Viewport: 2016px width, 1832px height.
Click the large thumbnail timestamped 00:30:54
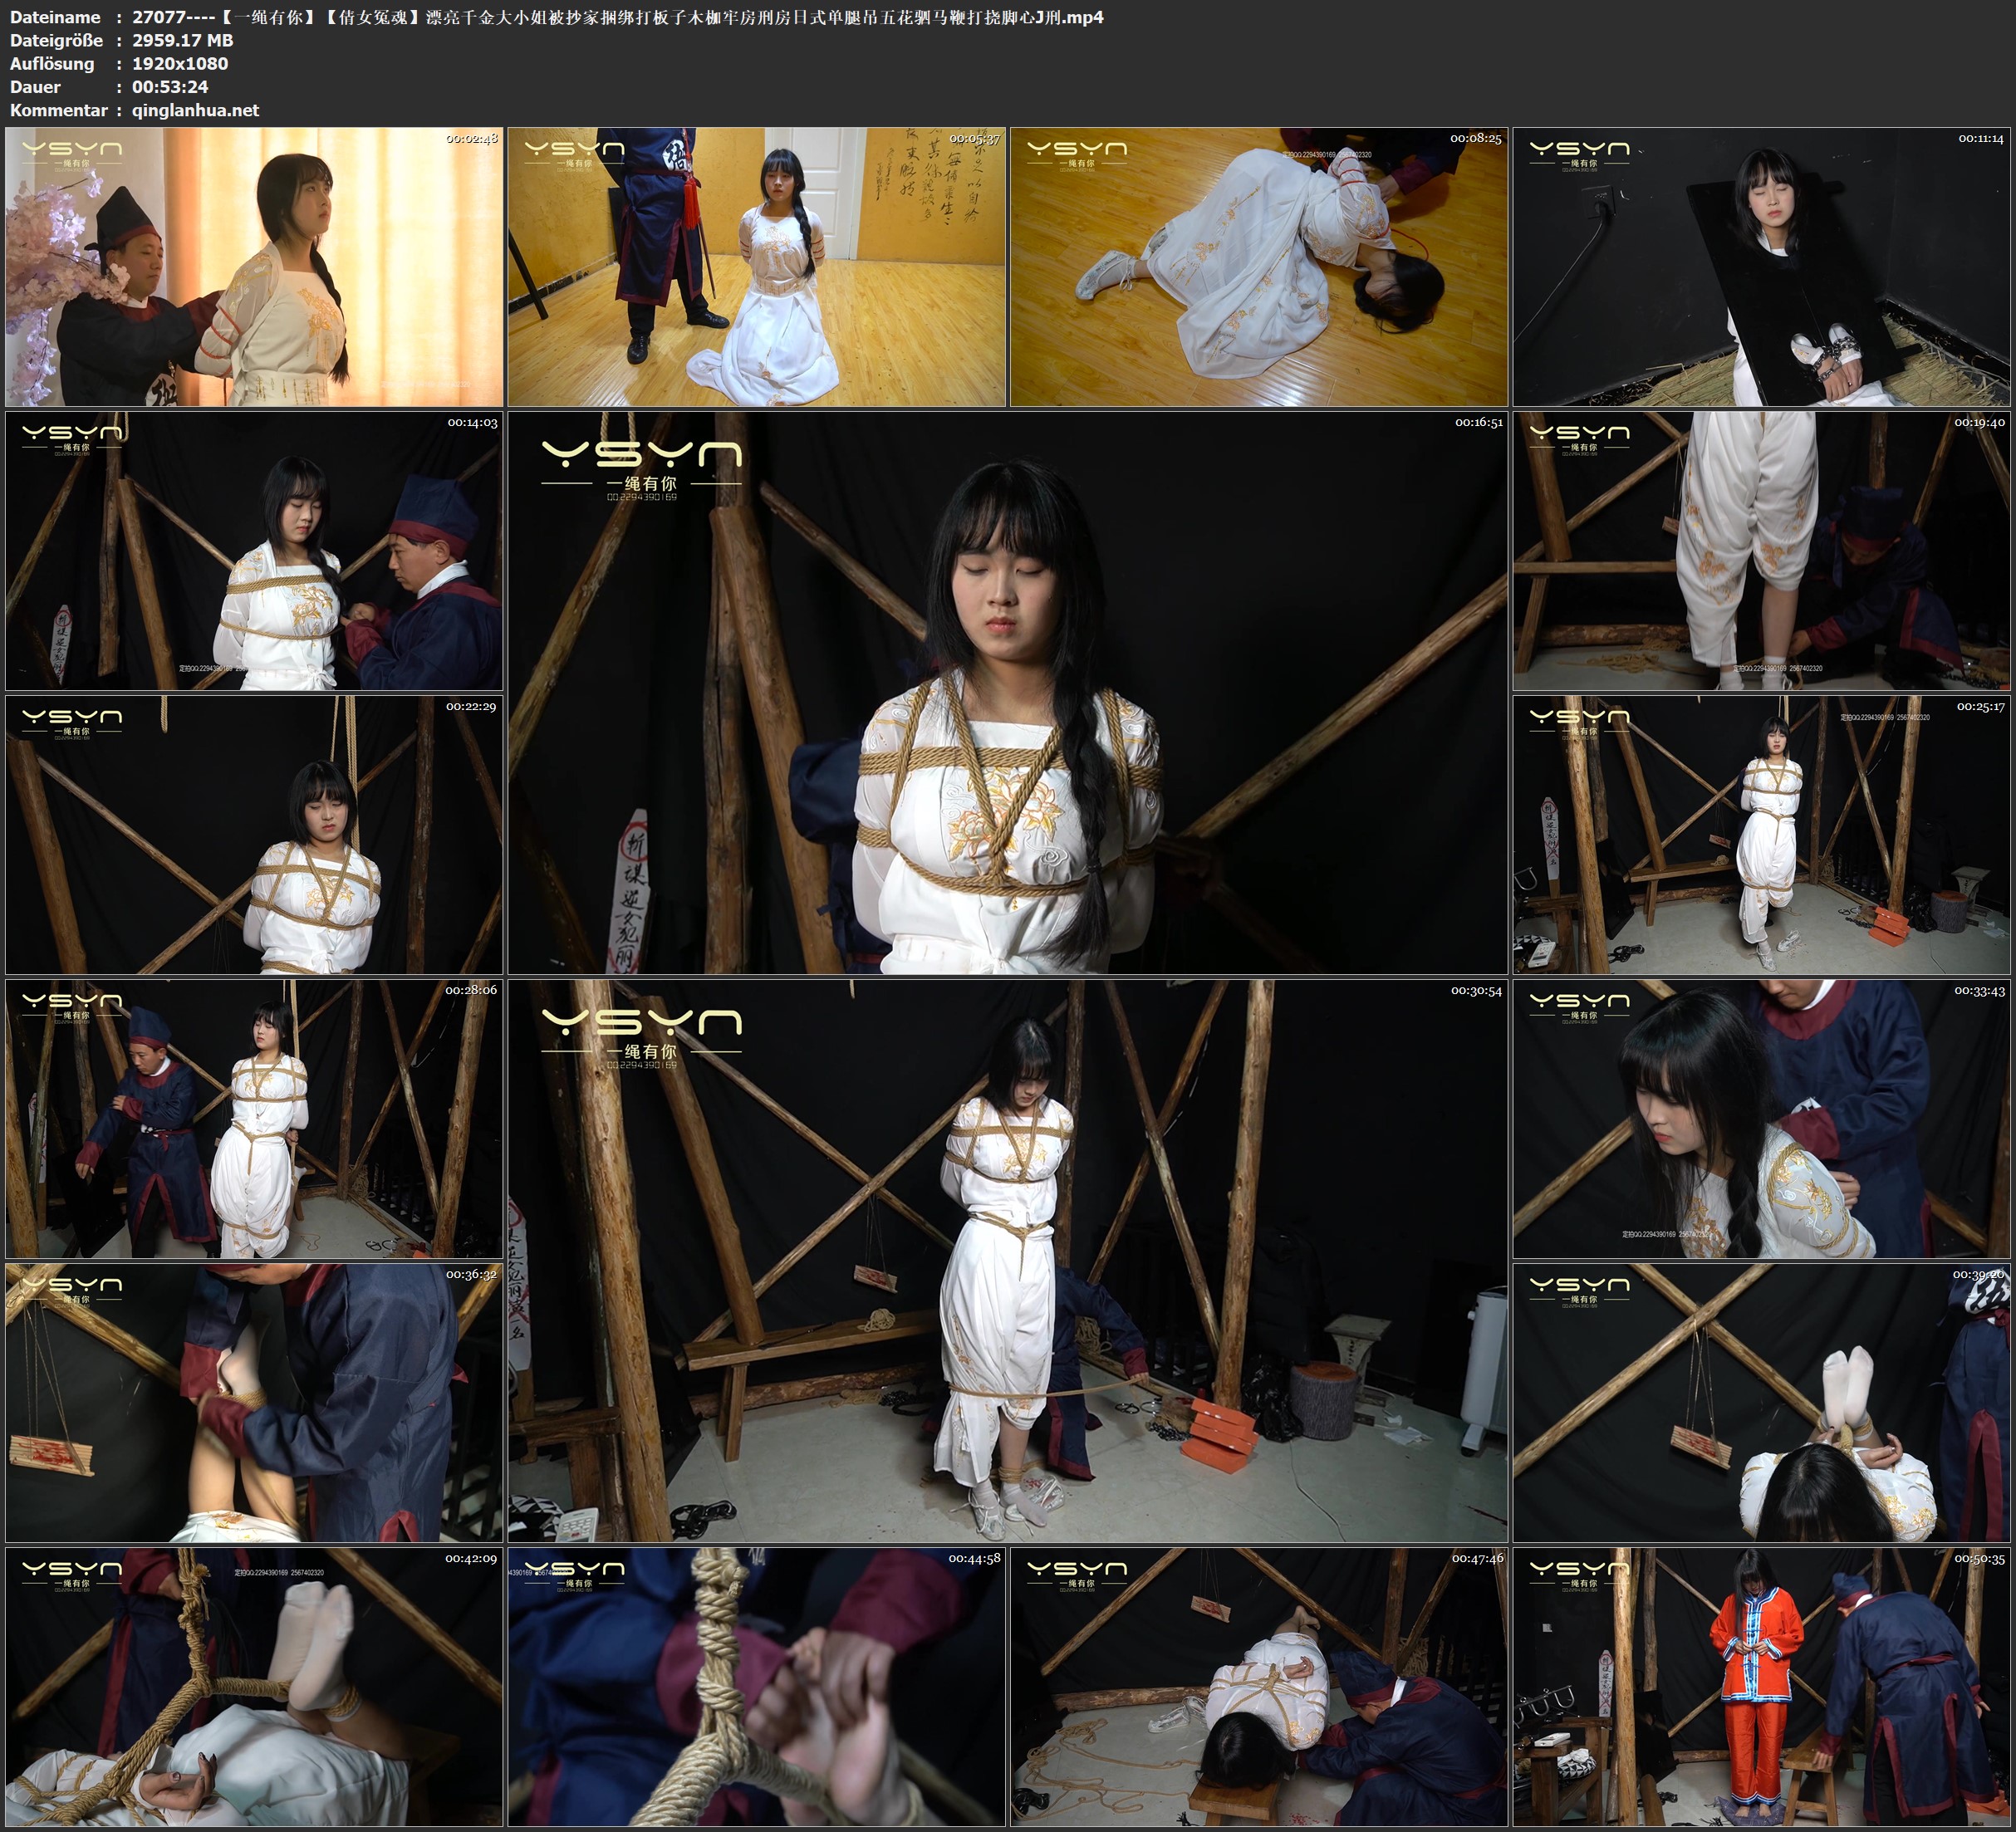click(1007, 1261)
